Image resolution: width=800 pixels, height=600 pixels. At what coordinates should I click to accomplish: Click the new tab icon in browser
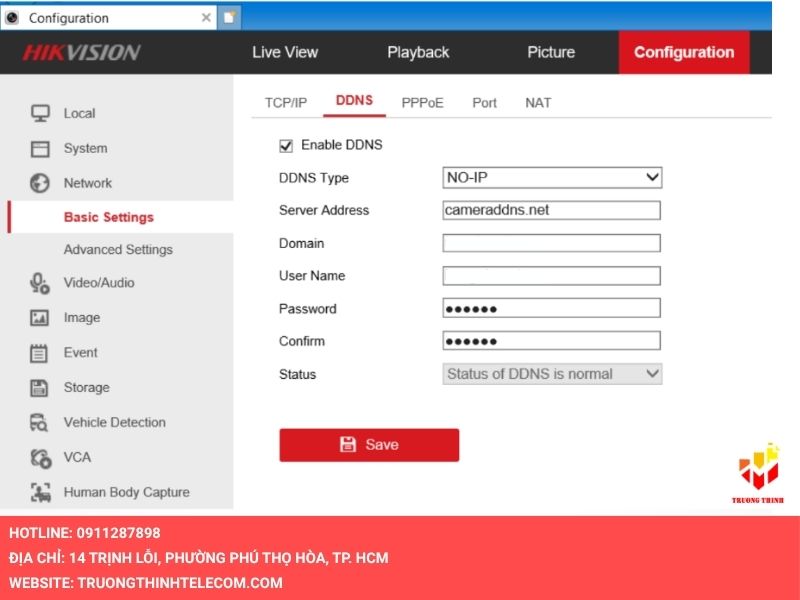coord(229,17)
